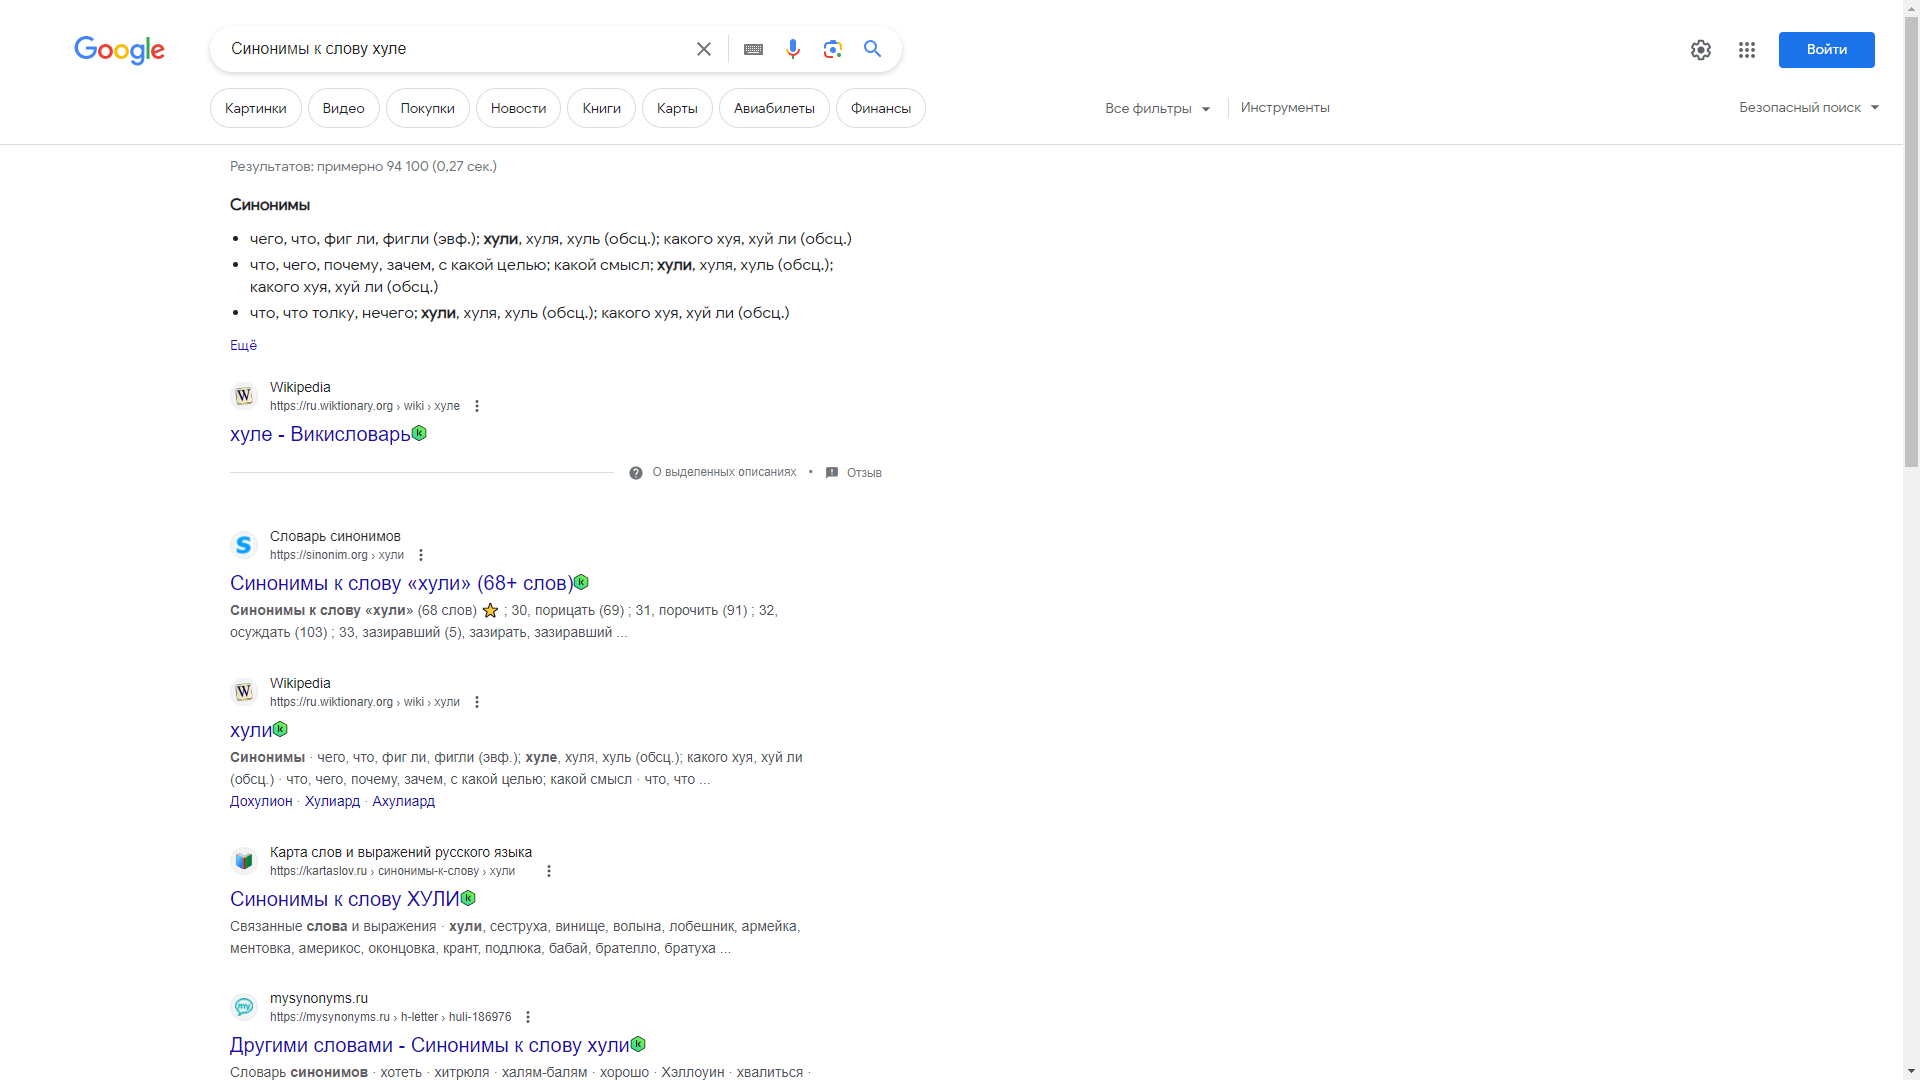Screen dimensions: 1920x1080
Task: Open three-dot menu for kartaslov.ru result
Action: coord(549,871)
